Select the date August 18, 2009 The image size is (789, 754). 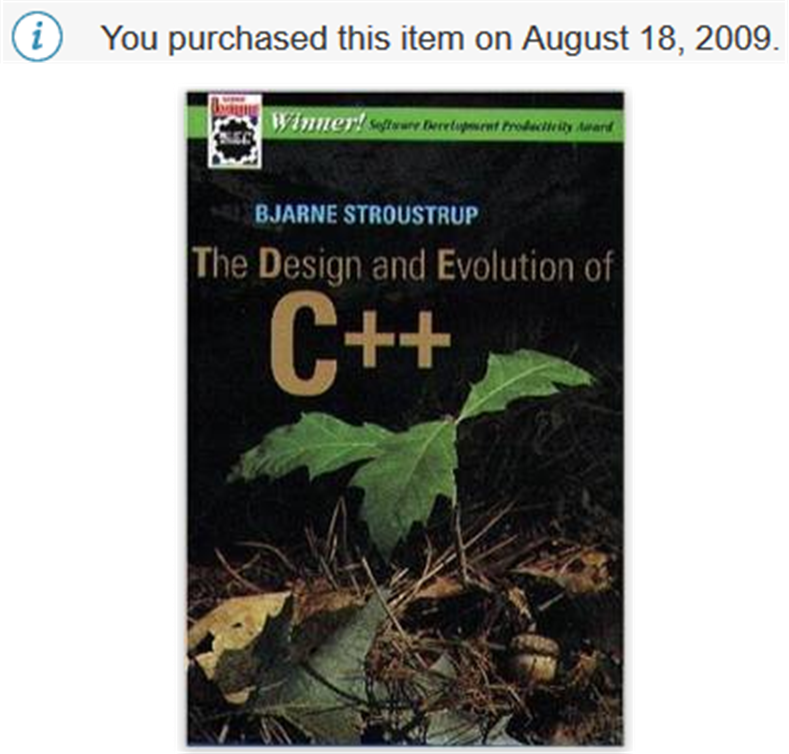[x=650, y=38]
